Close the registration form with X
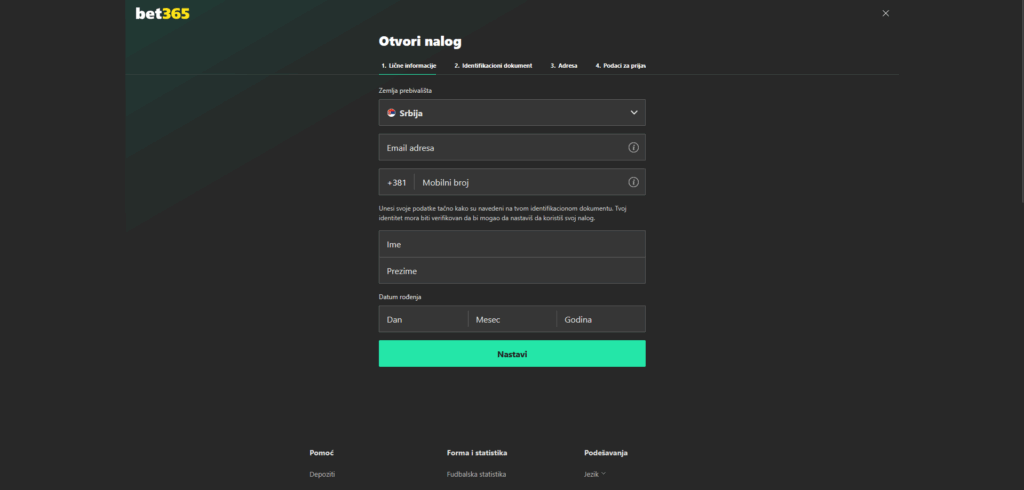Viewport: 1024px width, 490px height. pyautogui.click(x=885, y=13)
